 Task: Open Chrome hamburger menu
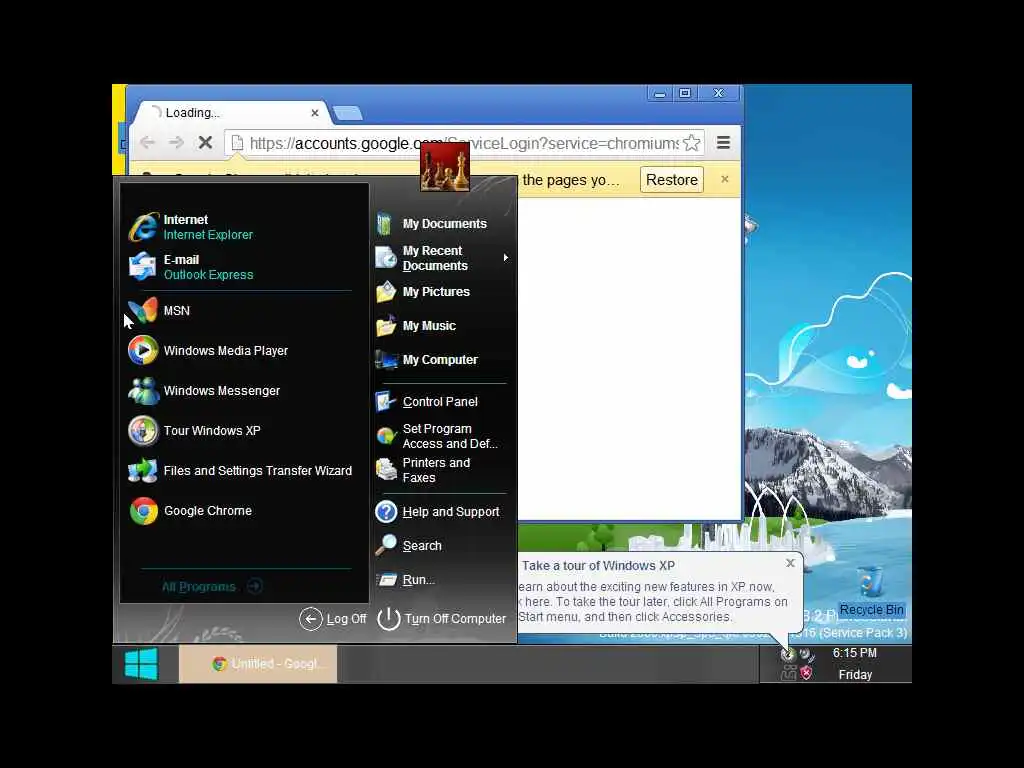tap(724, 142)
